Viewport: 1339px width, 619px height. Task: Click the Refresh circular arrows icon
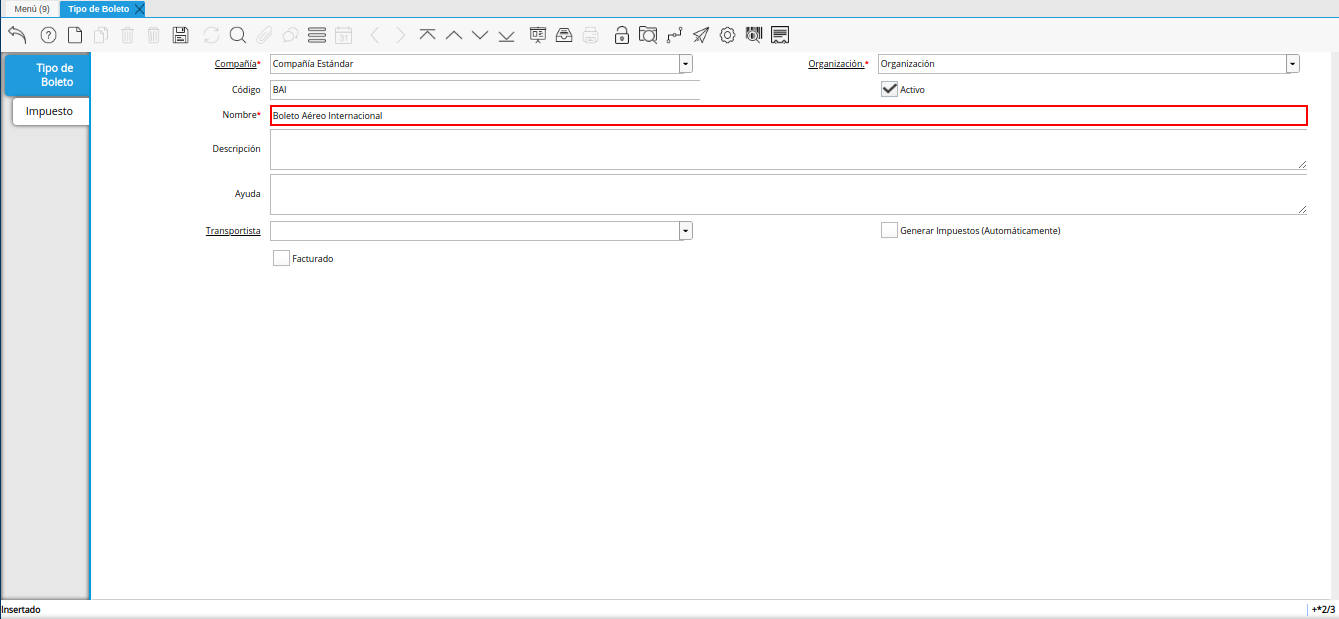tap(211, 35)
